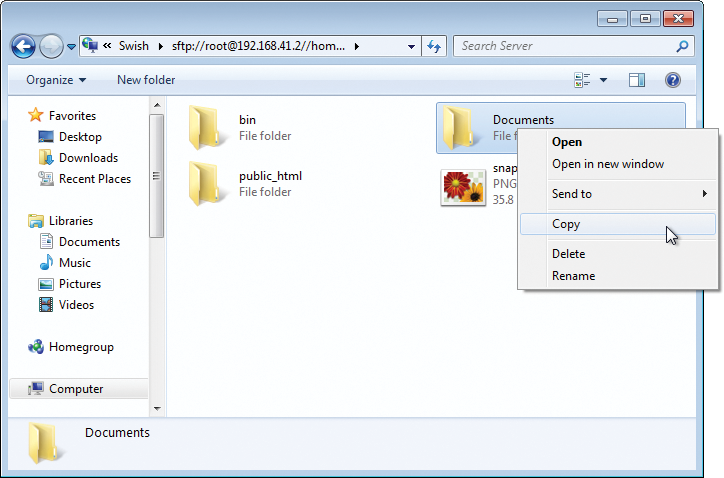Image resolution: width=724 pixels, height=478 pixels.
Task: Open Homegroup in the navigation pane
Action: pos(80,347)
